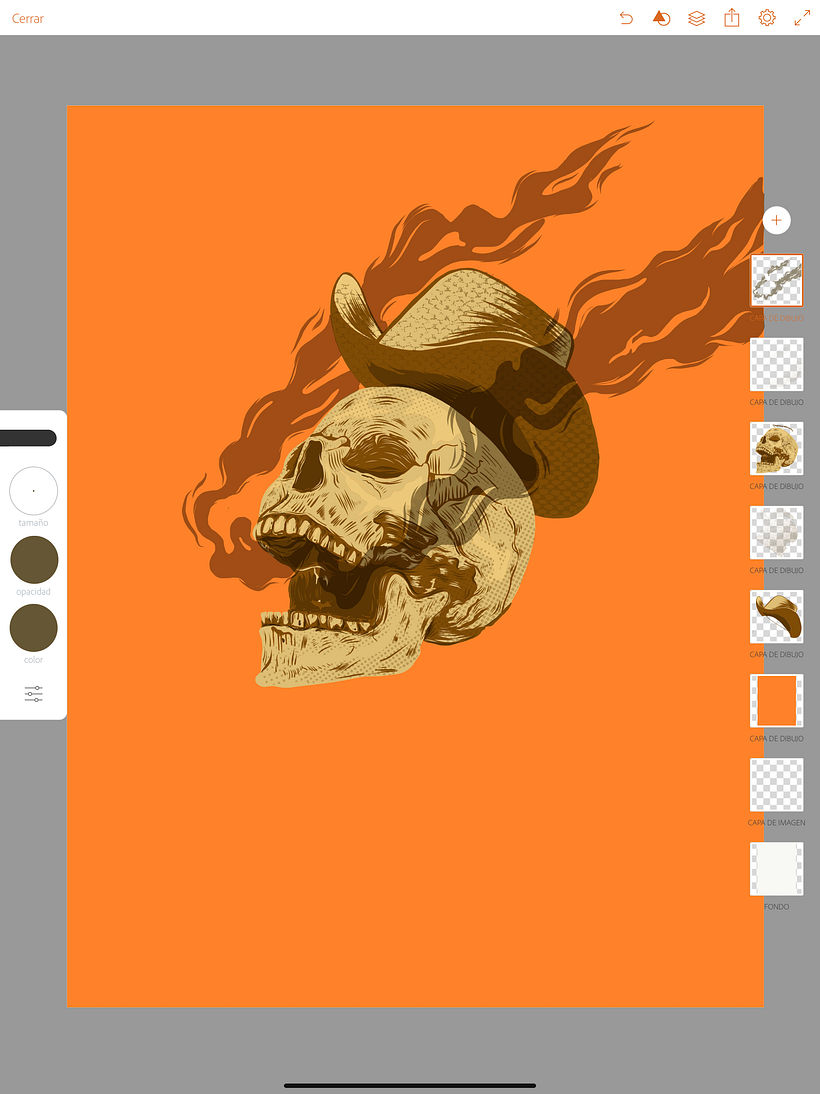
Task: Tap Cerrar to close the document
Action: tap(26, 18)
